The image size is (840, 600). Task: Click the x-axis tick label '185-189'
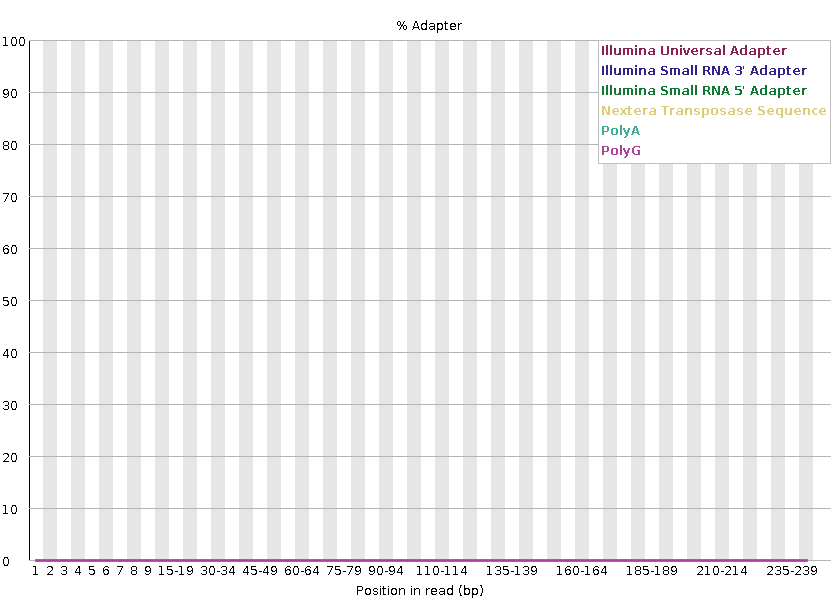(651, 571)
